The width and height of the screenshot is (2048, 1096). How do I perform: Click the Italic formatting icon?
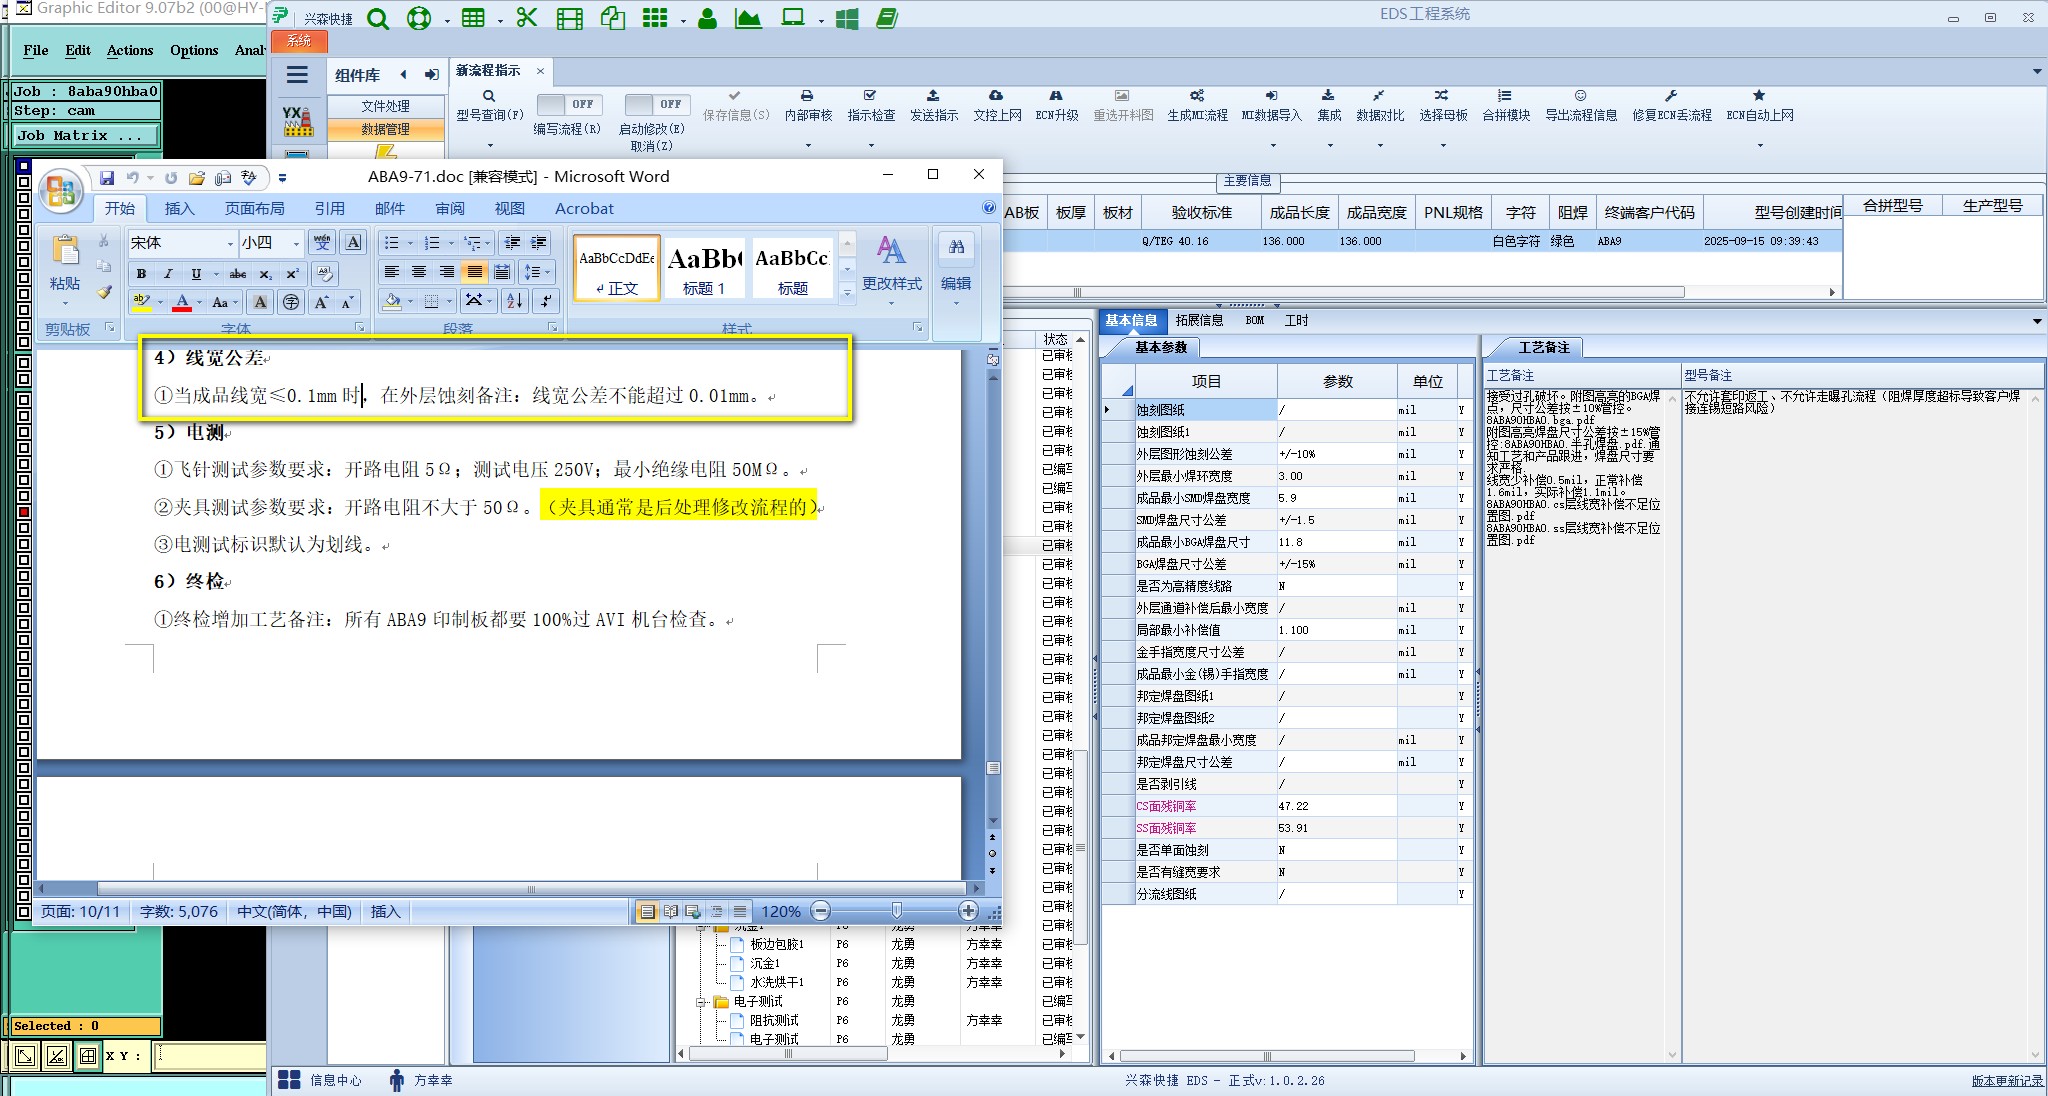tap(168, 274)
